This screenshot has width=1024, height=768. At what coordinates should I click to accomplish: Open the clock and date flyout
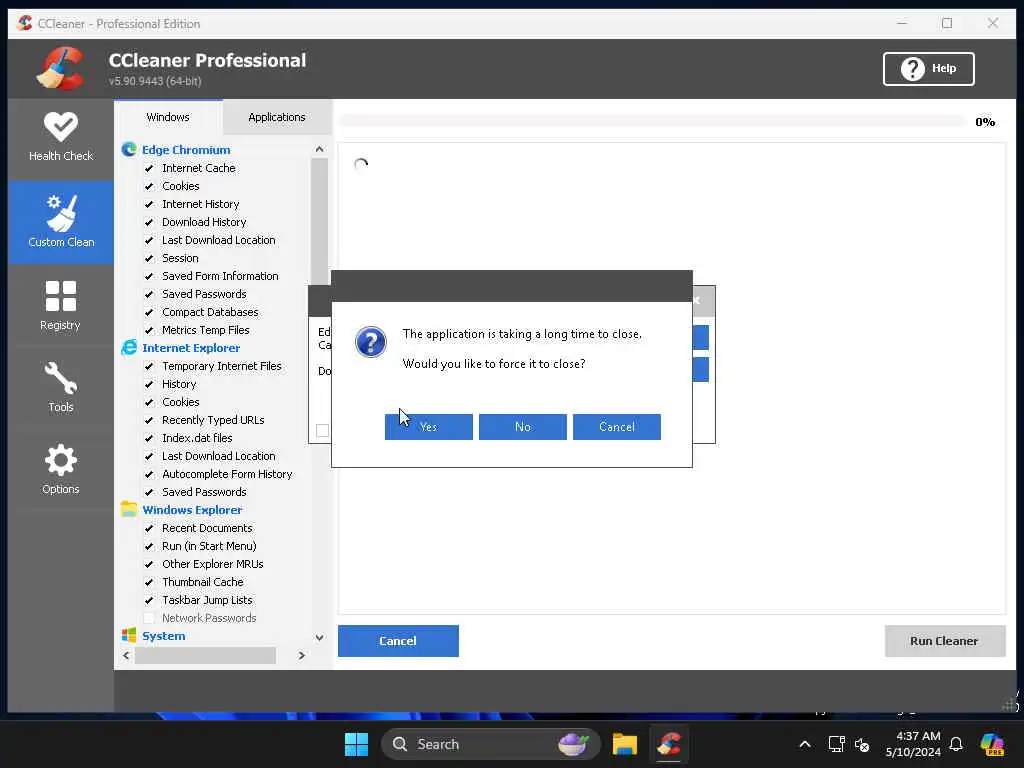coord(913,744)
